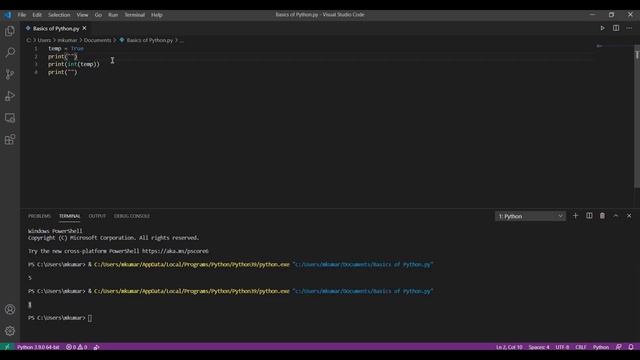The height and width of the screenshot is (360, 640).
Task: Open the terminal selector dropdown '1: Python'
Action: pyautogui.click(x=530, y=216)
